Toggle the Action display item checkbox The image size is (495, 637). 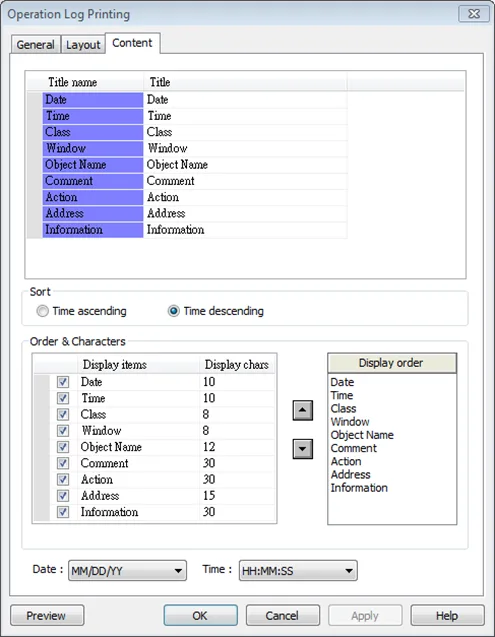pyautogui.click(x=63, y=479)
